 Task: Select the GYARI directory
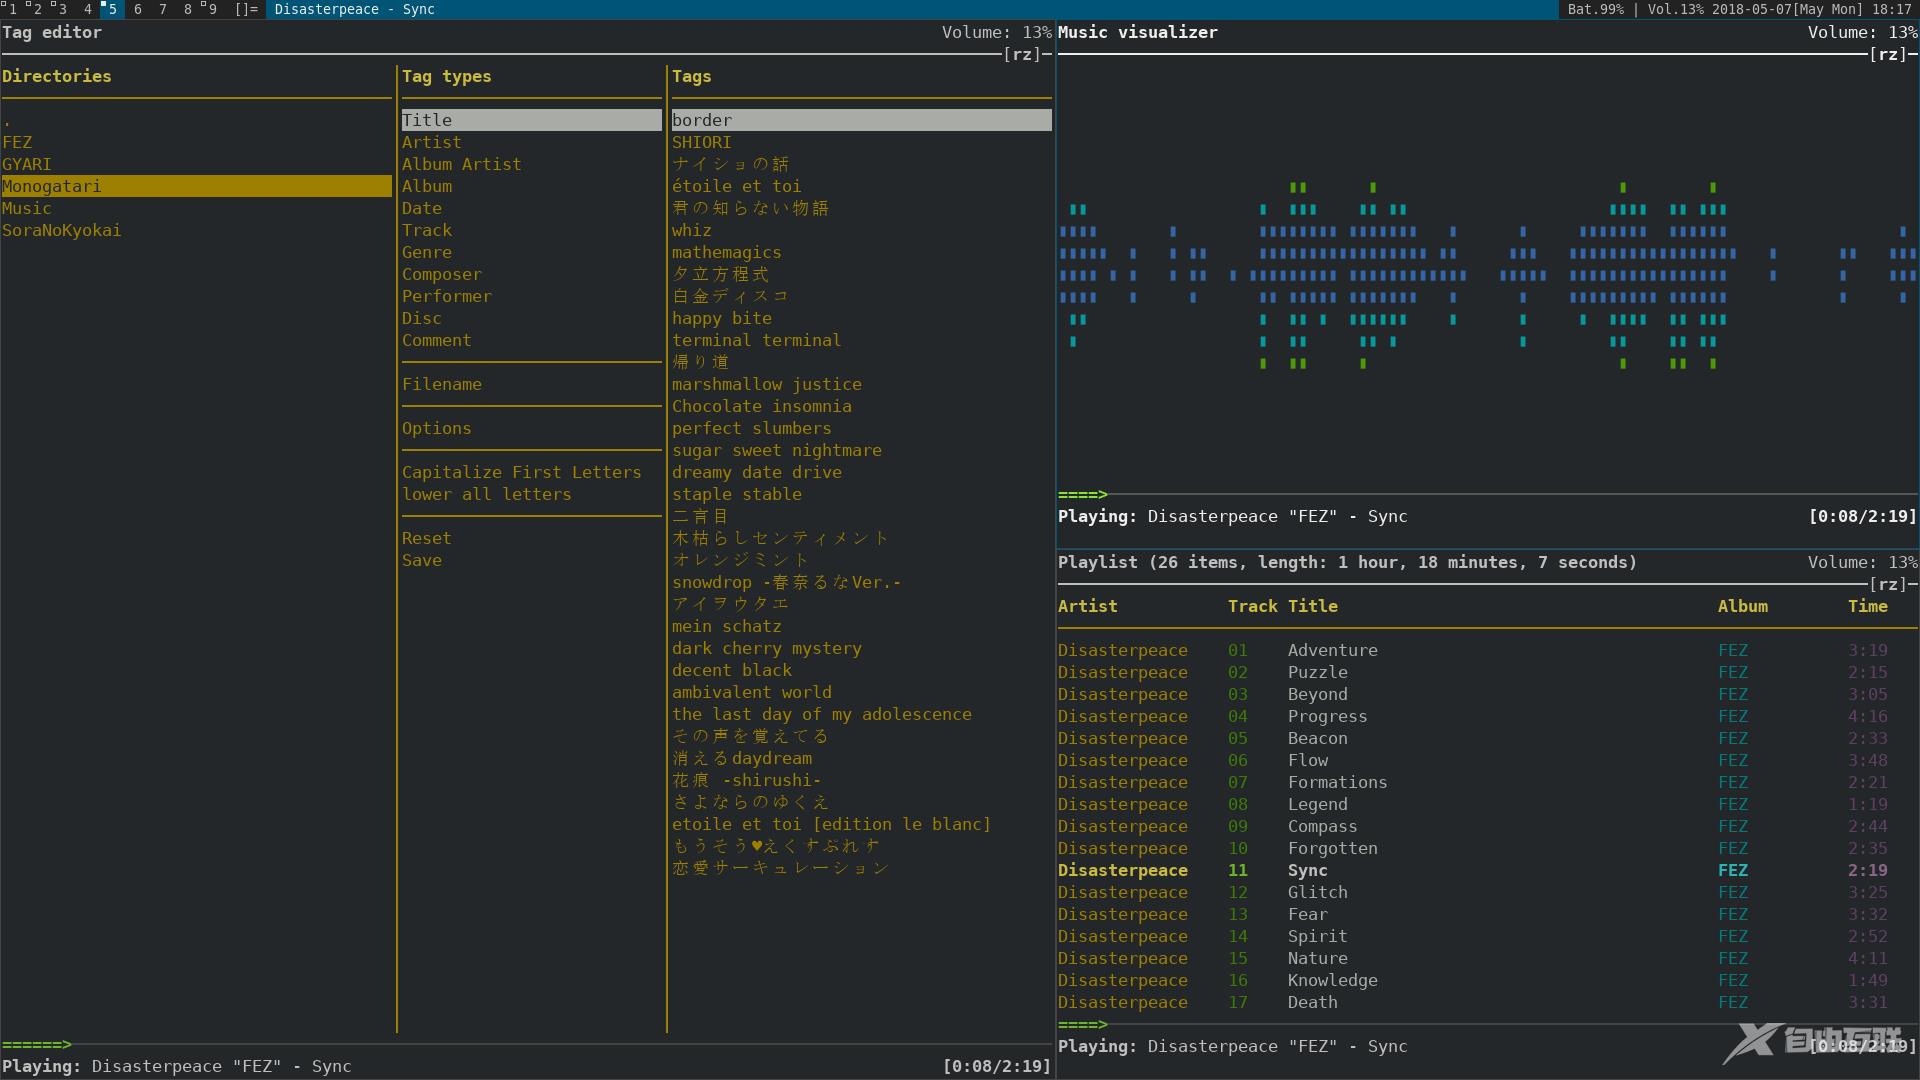(197, 164)
